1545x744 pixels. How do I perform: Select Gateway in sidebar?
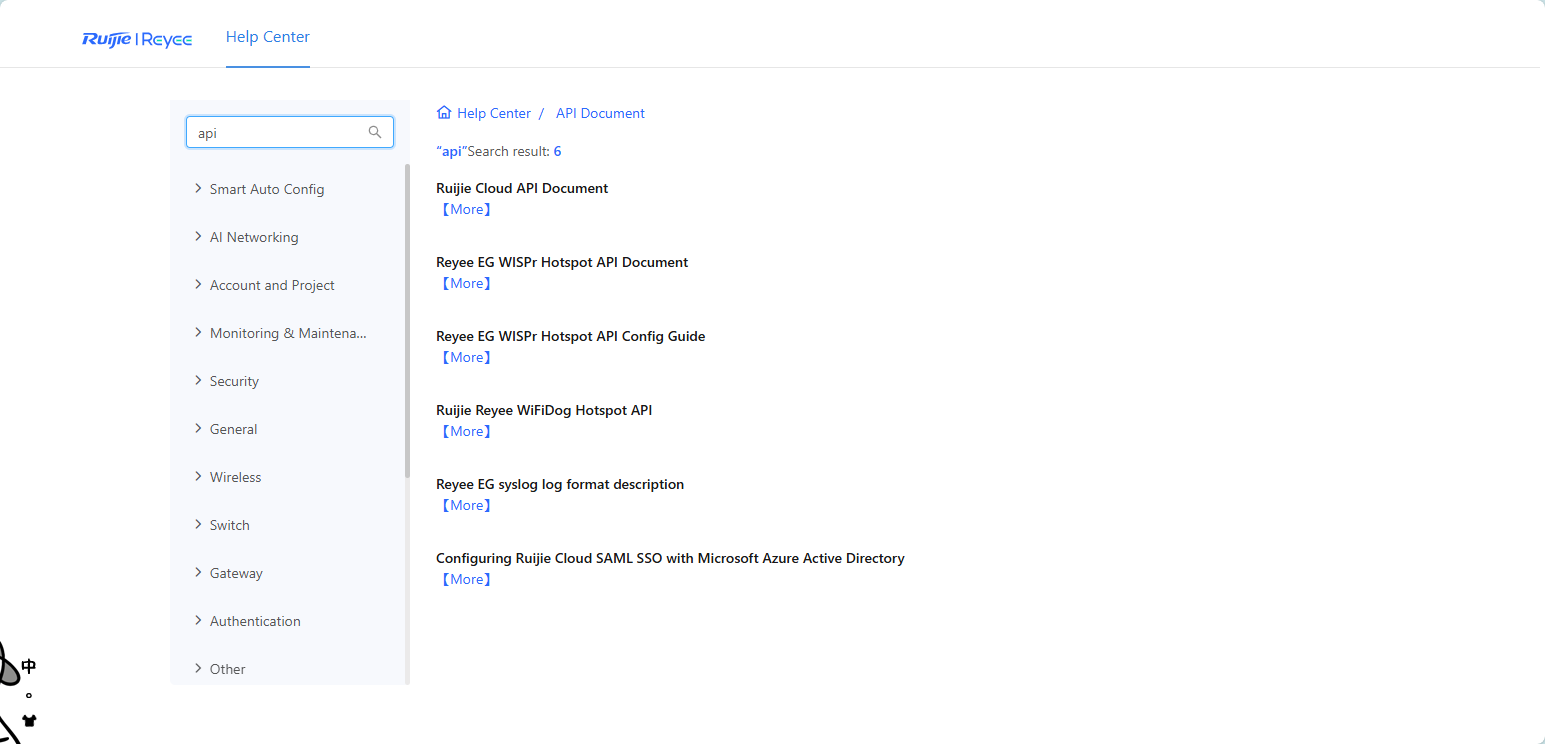[236, 573]
